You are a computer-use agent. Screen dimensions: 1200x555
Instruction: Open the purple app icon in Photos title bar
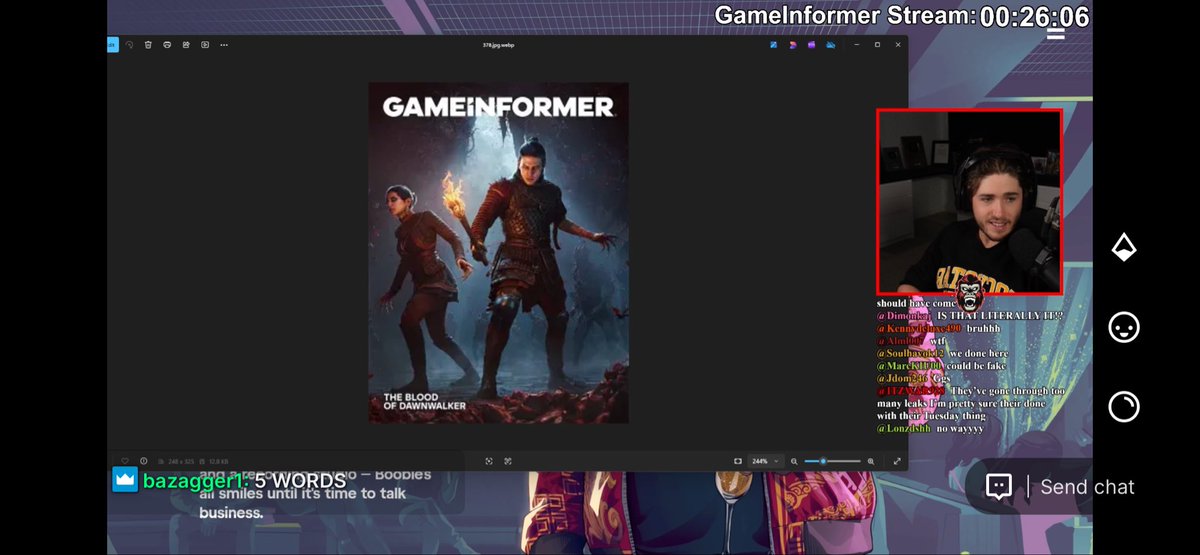(x=811, y=44)
